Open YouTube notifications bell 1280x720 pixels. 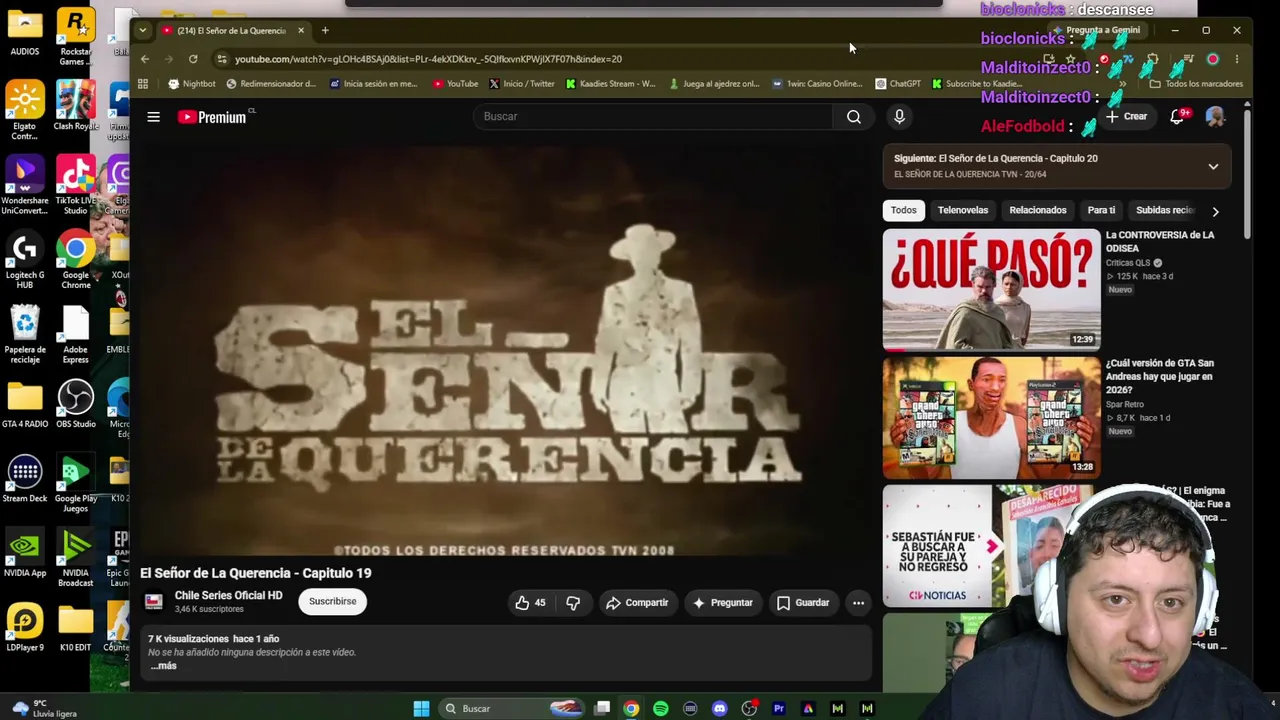pyautogui.click(x=1178, y=117)
